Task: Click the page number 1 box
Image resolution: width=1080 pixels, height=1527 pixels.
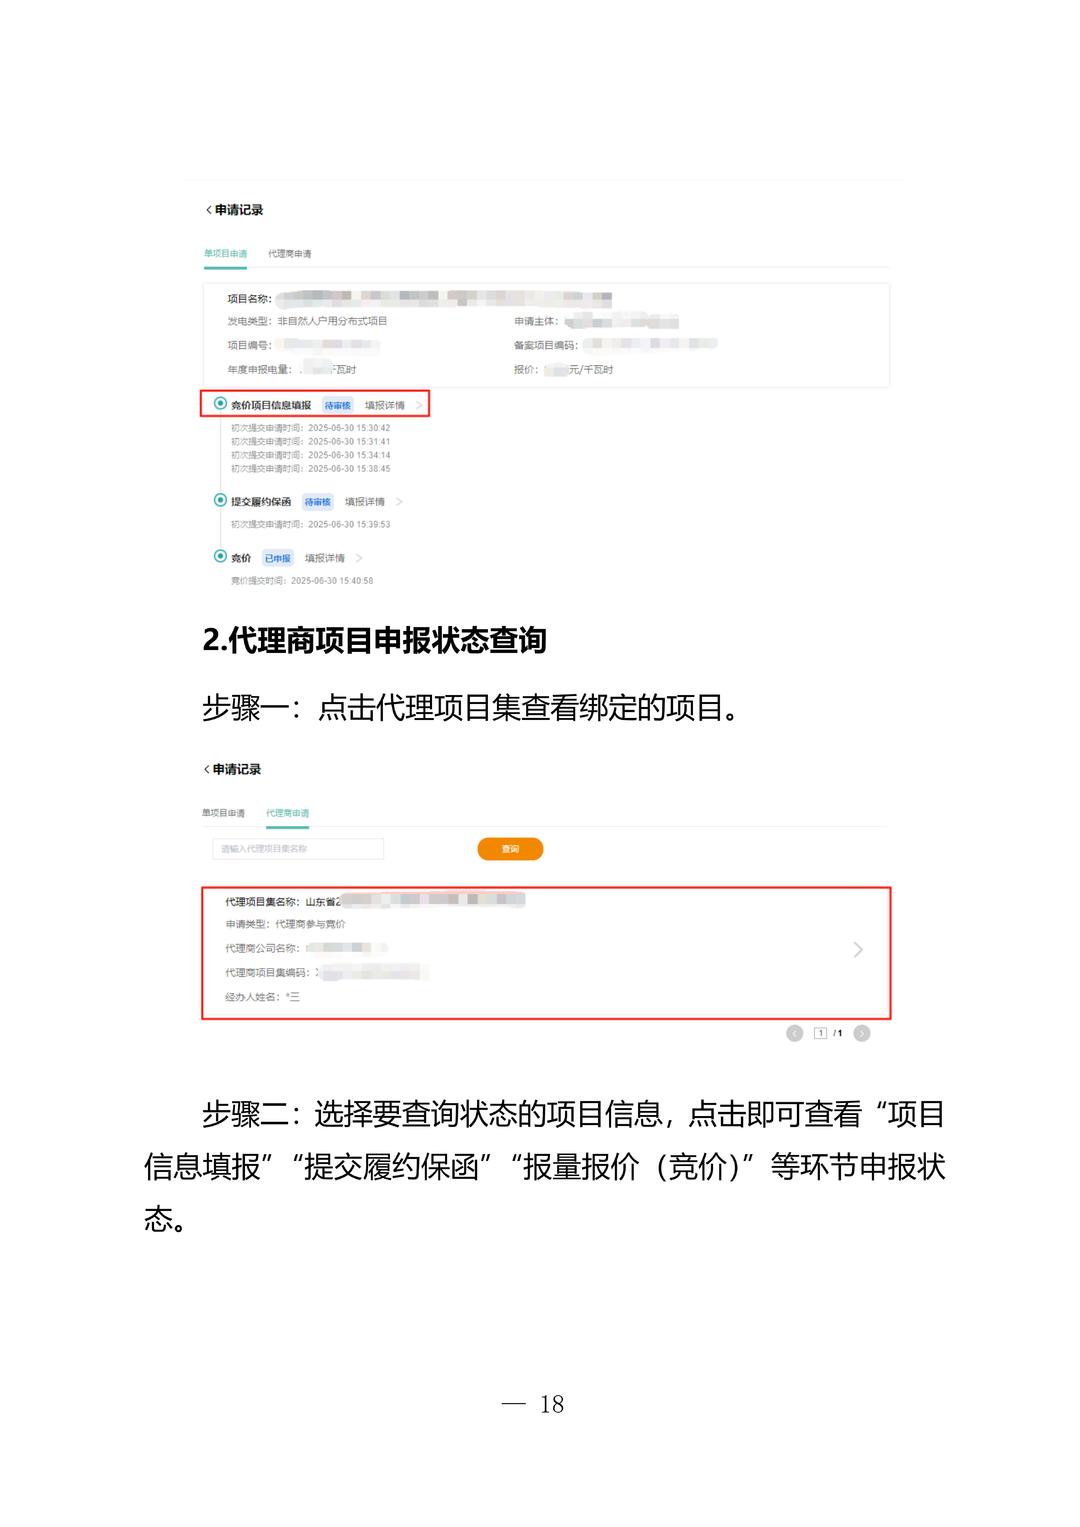Action: [821, 1033]
